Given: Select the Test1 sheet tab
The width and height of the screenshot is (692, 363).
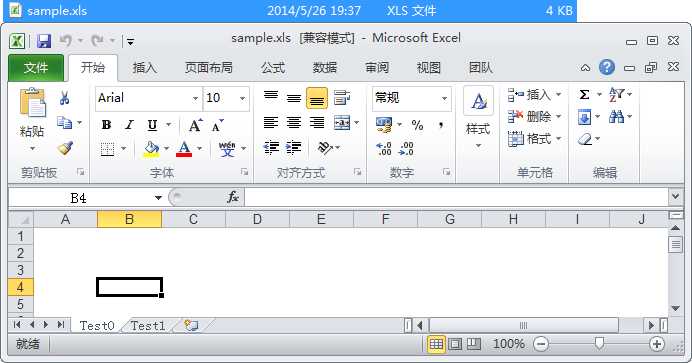Looking at the screenshot, I should 148,326.
